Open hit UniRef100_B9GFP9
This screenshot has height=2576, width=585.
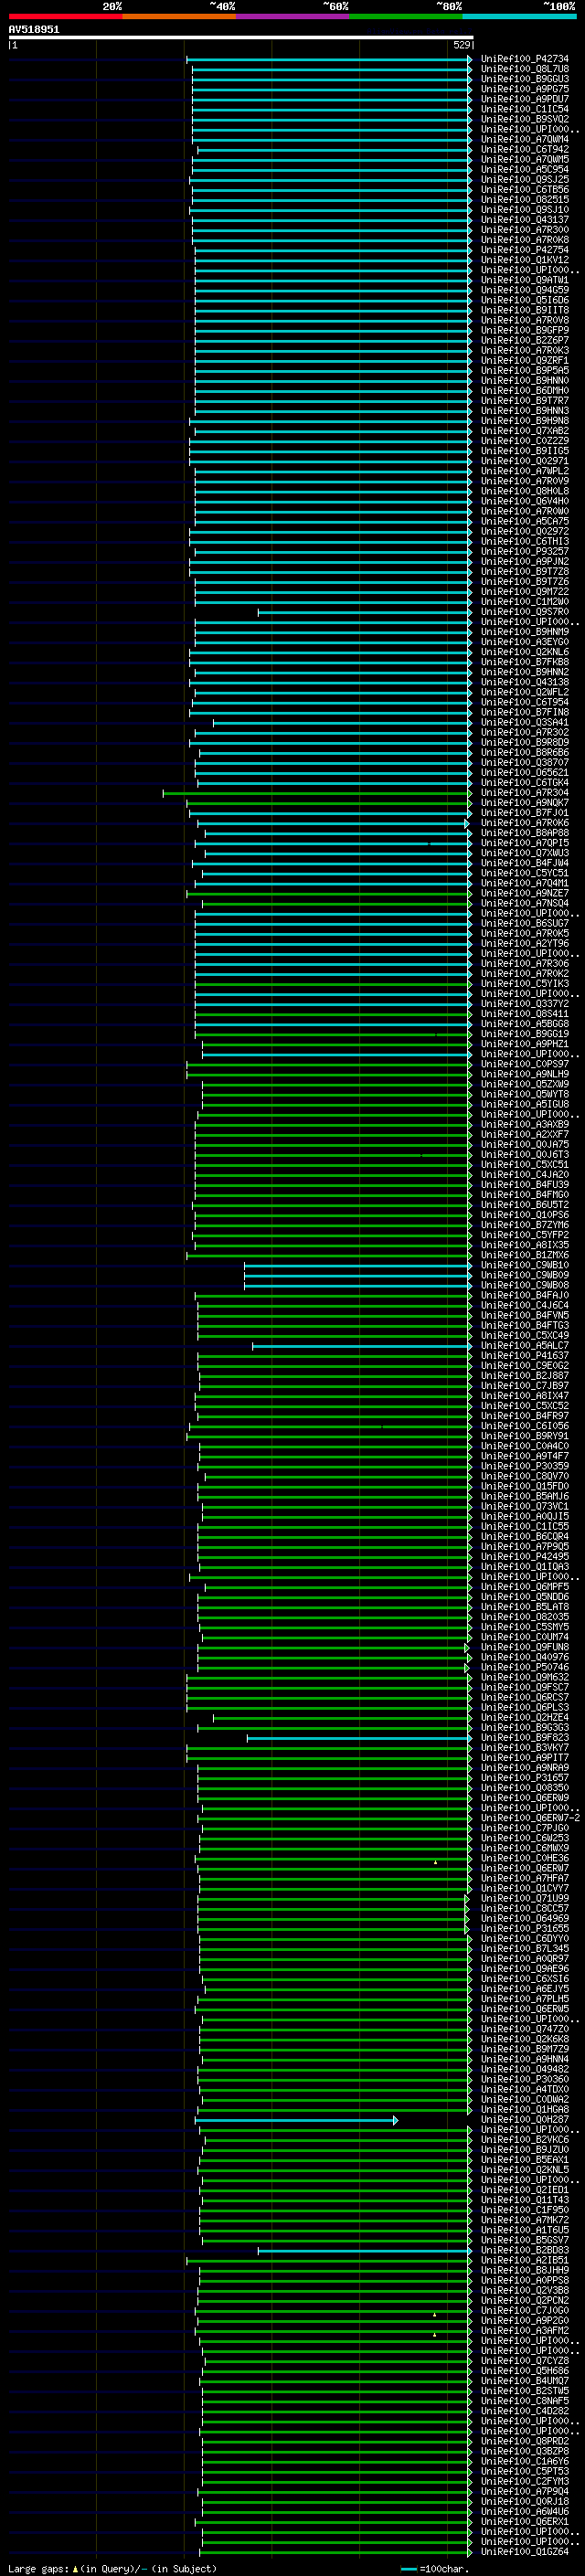(525, 330)
